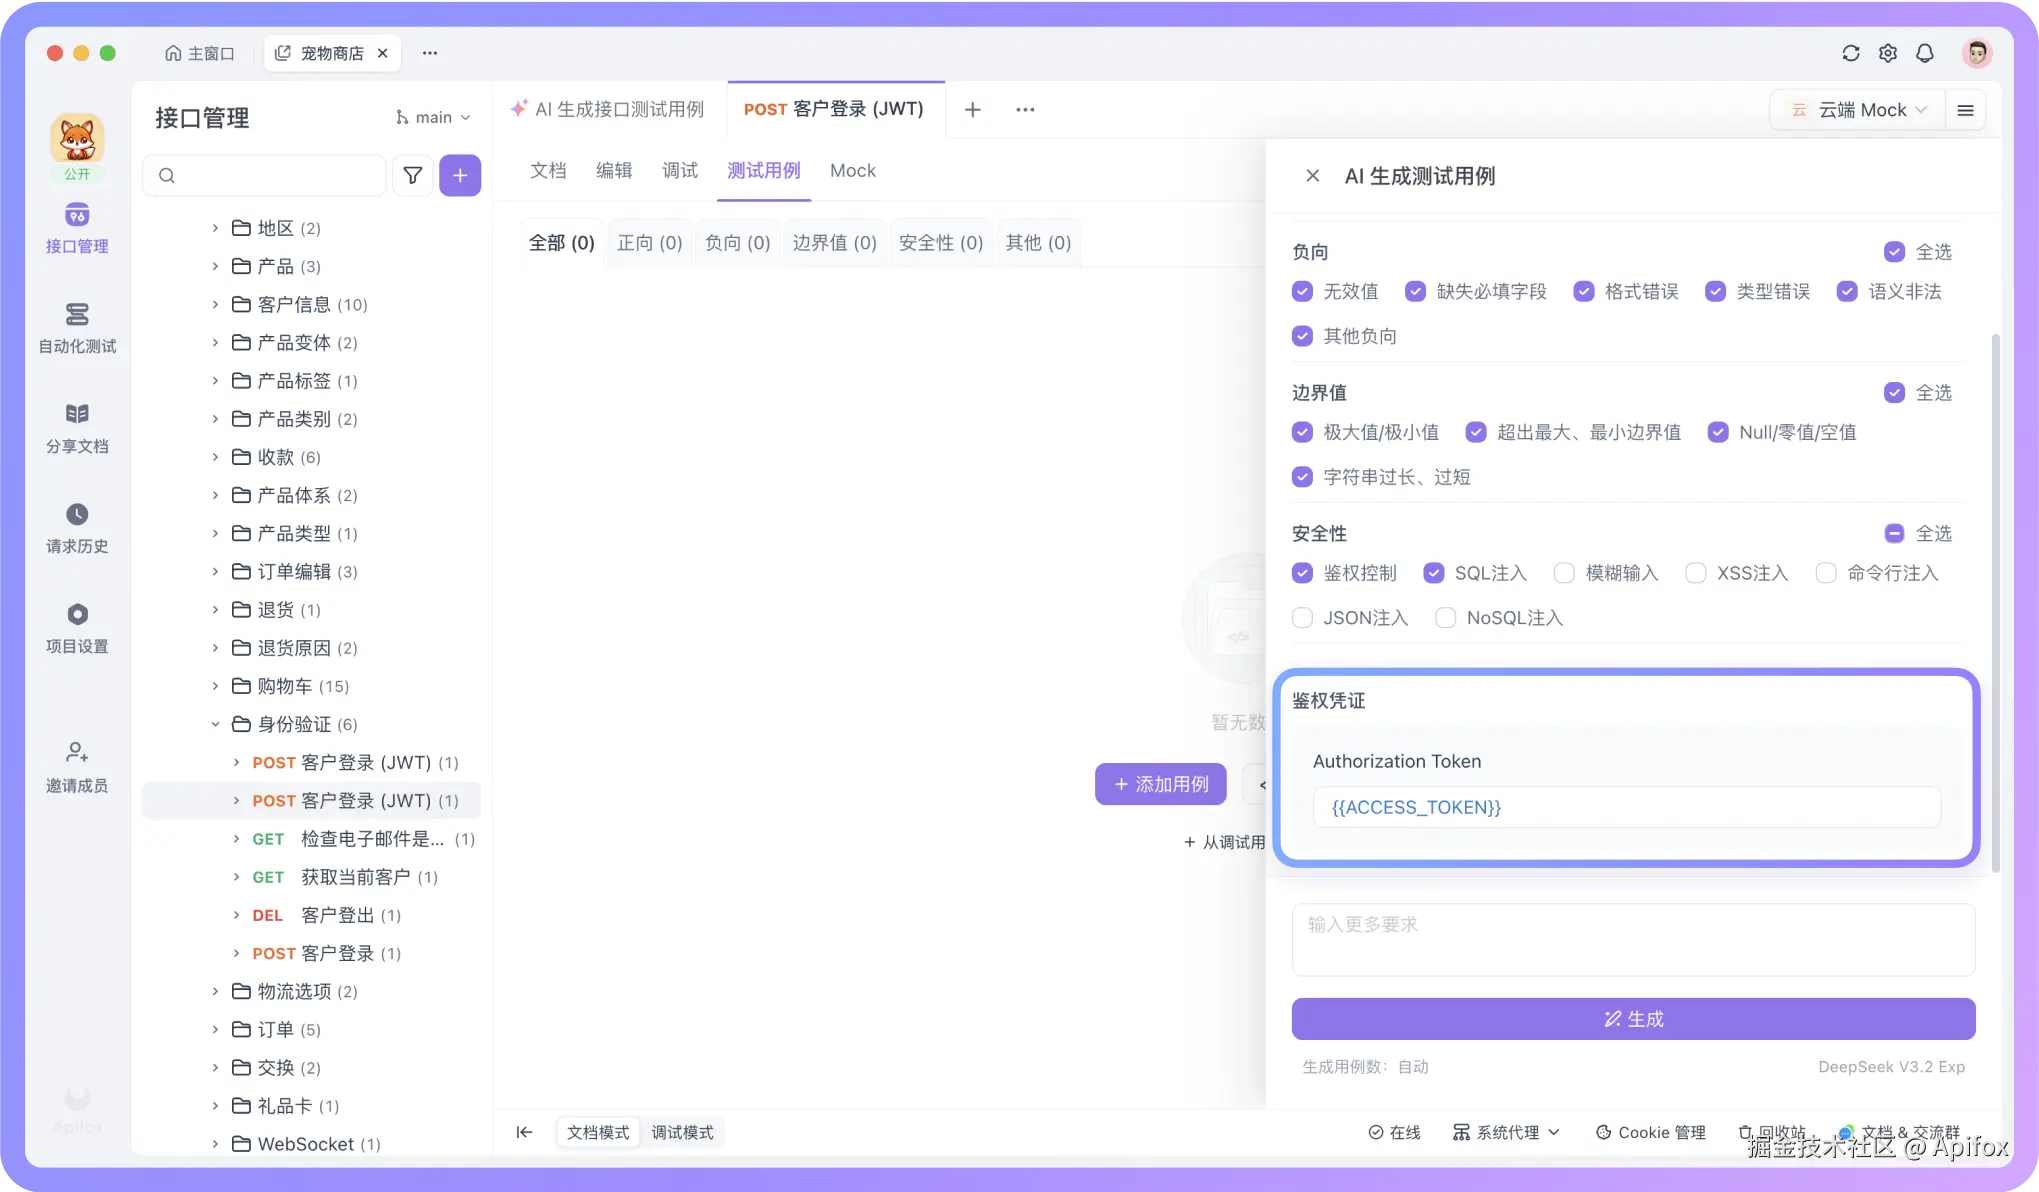Open notifications bell icon

(x=1924, y=53)
